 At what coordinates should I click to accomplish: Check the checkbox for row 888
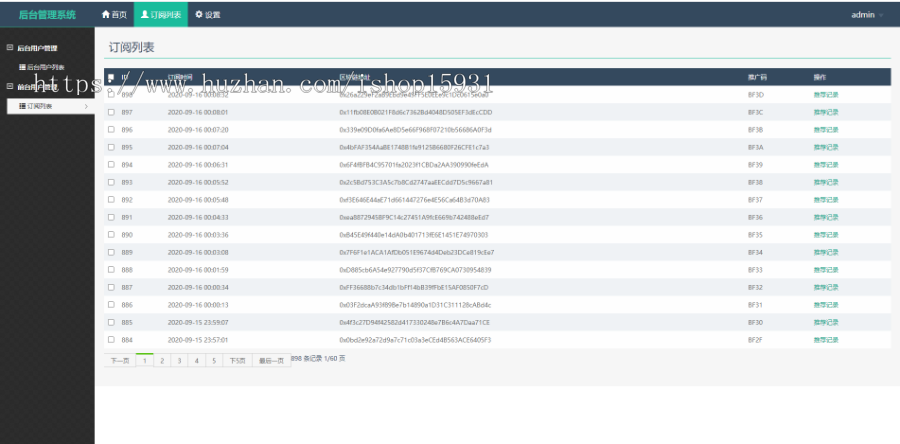(x=111, y=270)
